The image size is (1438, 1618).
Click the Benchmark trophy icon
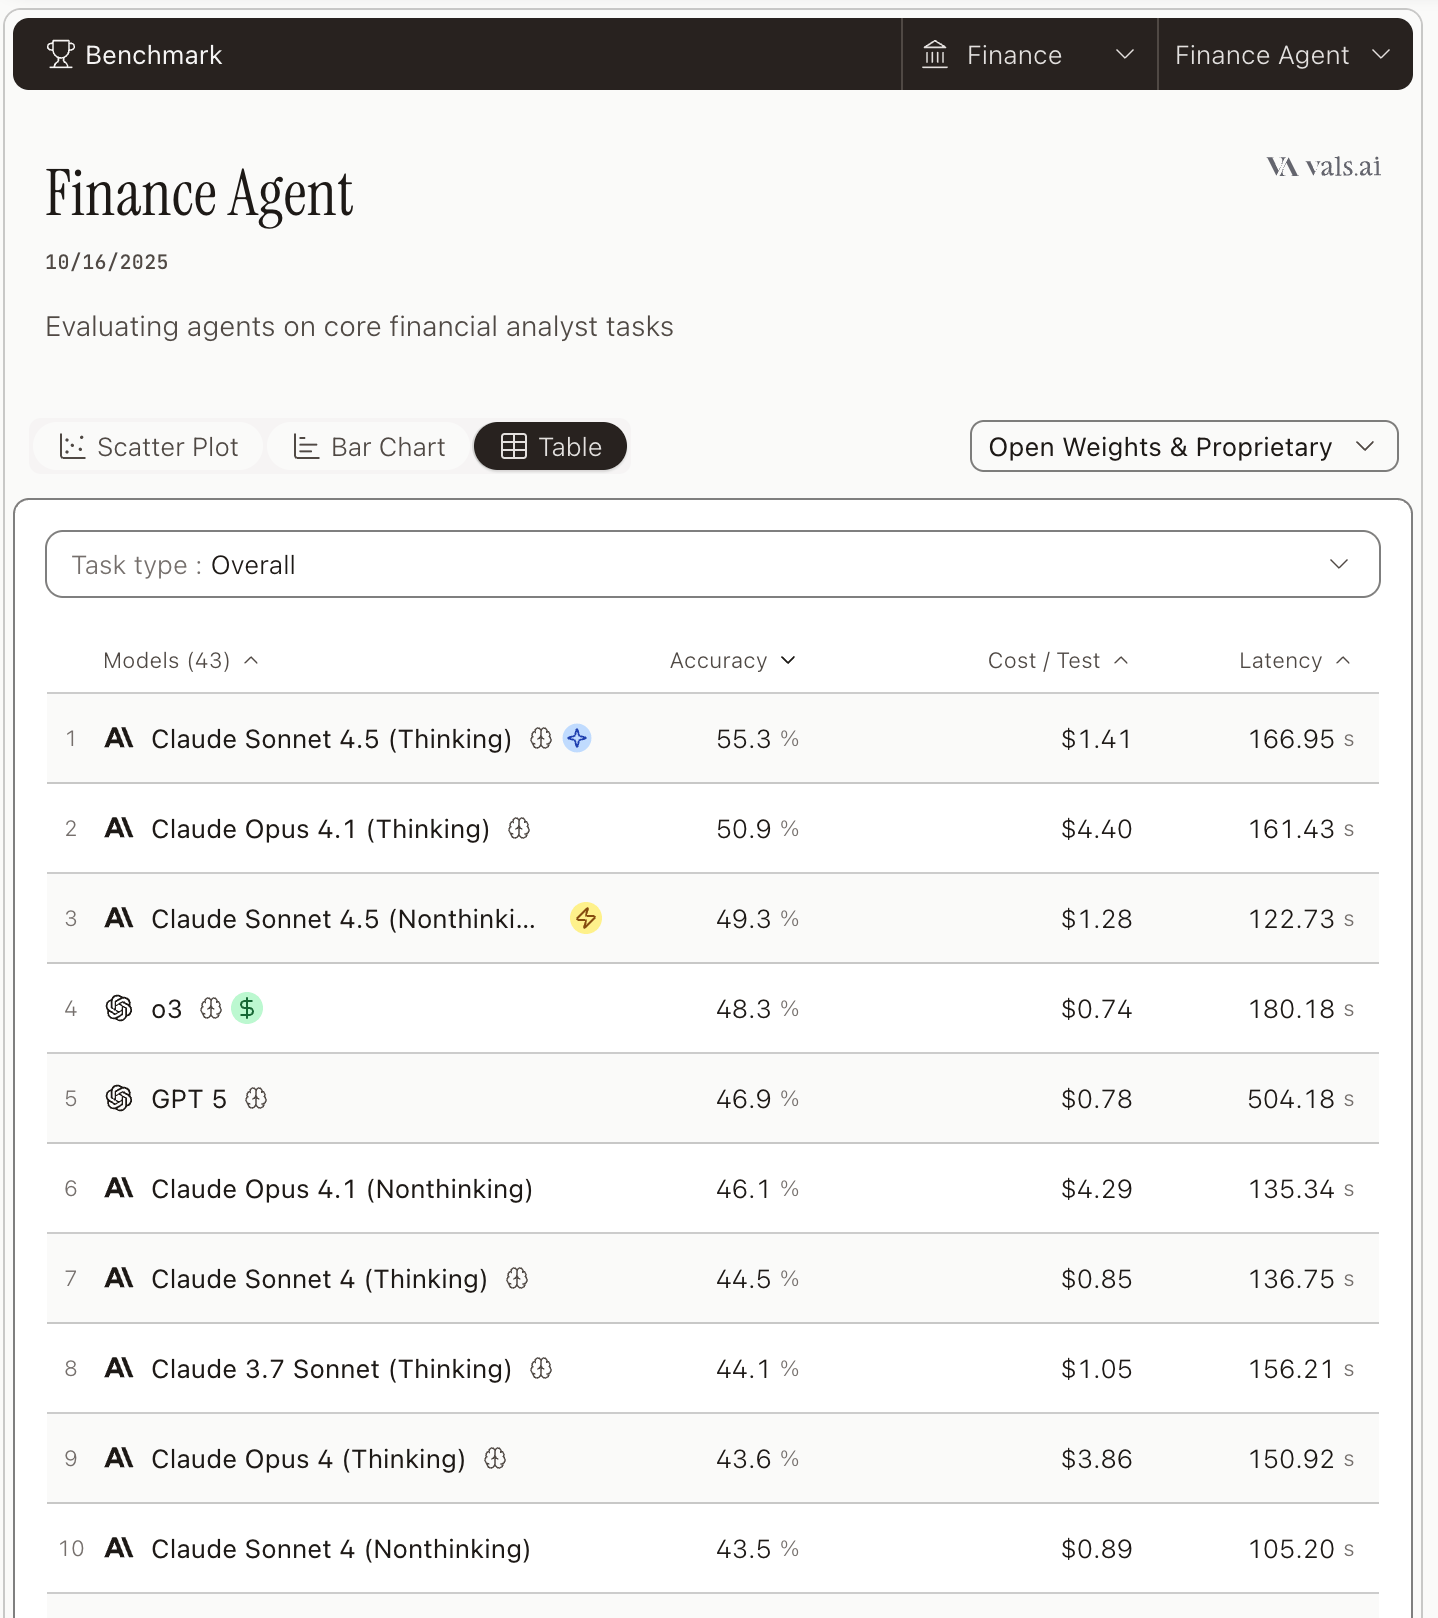[x=60, y=54]
